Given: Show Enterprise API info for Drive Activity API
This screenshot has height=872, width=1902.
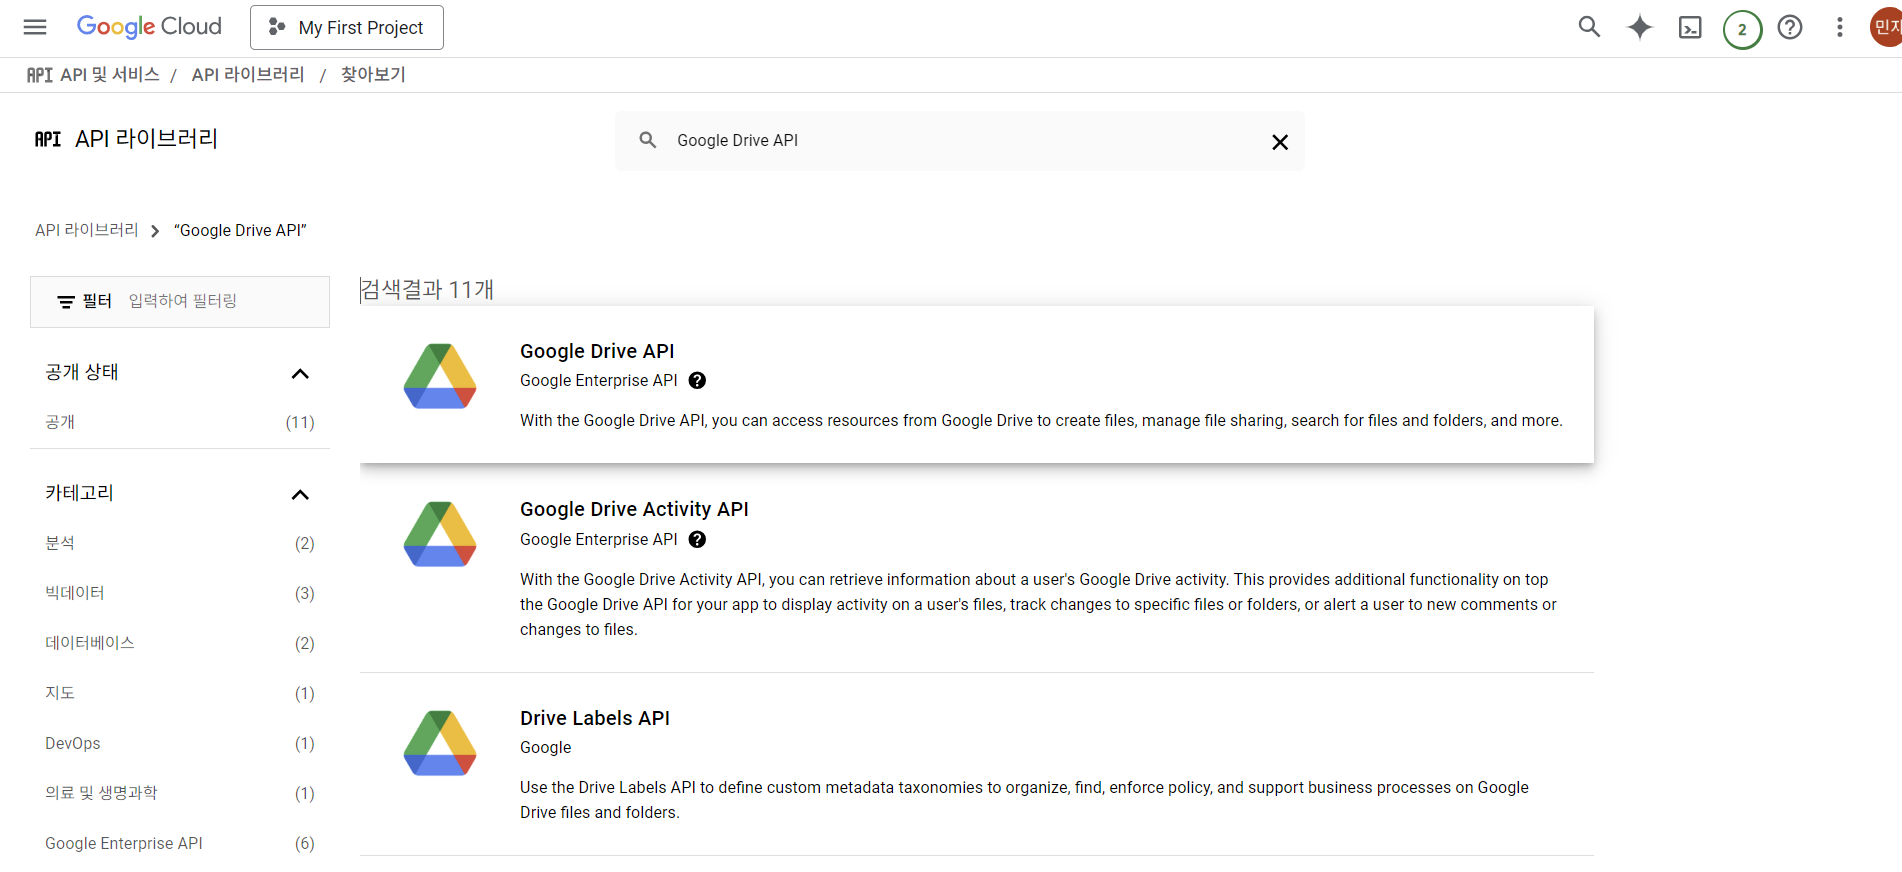Looking at the screenshot, I should point(697,539).
